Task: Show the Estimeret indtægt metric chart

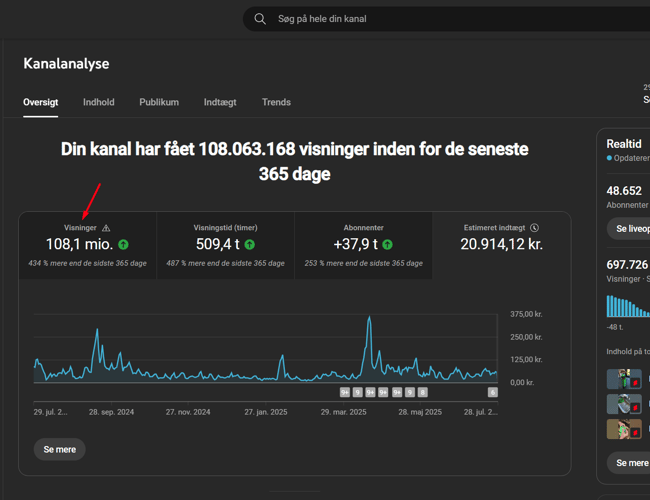Action: [x=501, y=245]
